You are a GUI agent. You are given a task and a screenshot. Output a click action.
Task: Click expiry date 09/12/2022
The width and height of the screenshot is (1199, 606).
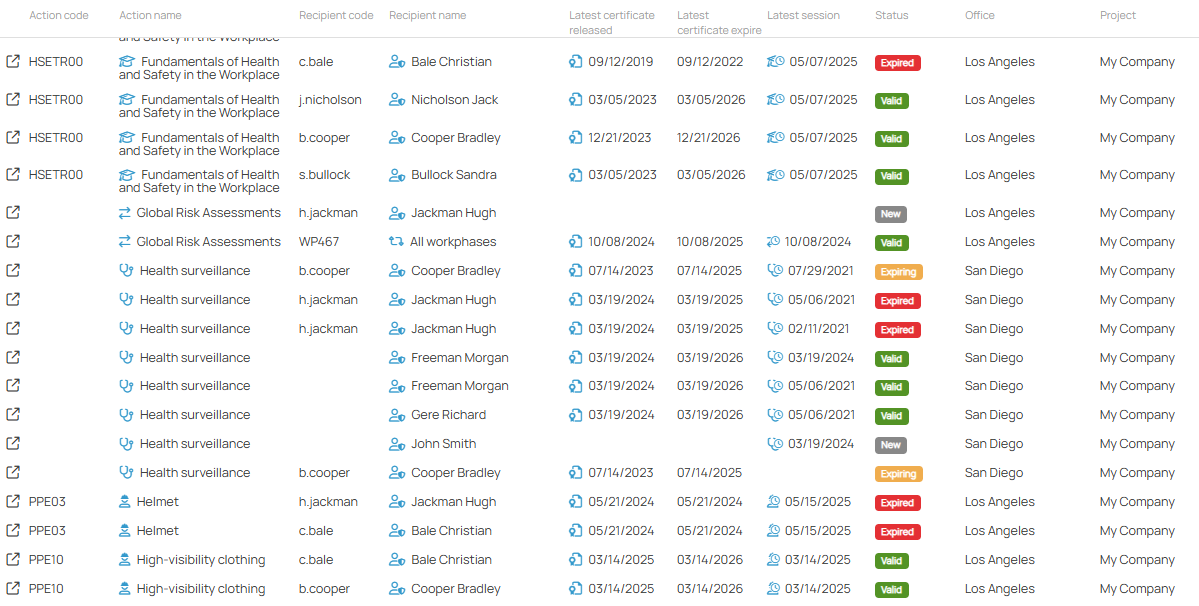710,62
